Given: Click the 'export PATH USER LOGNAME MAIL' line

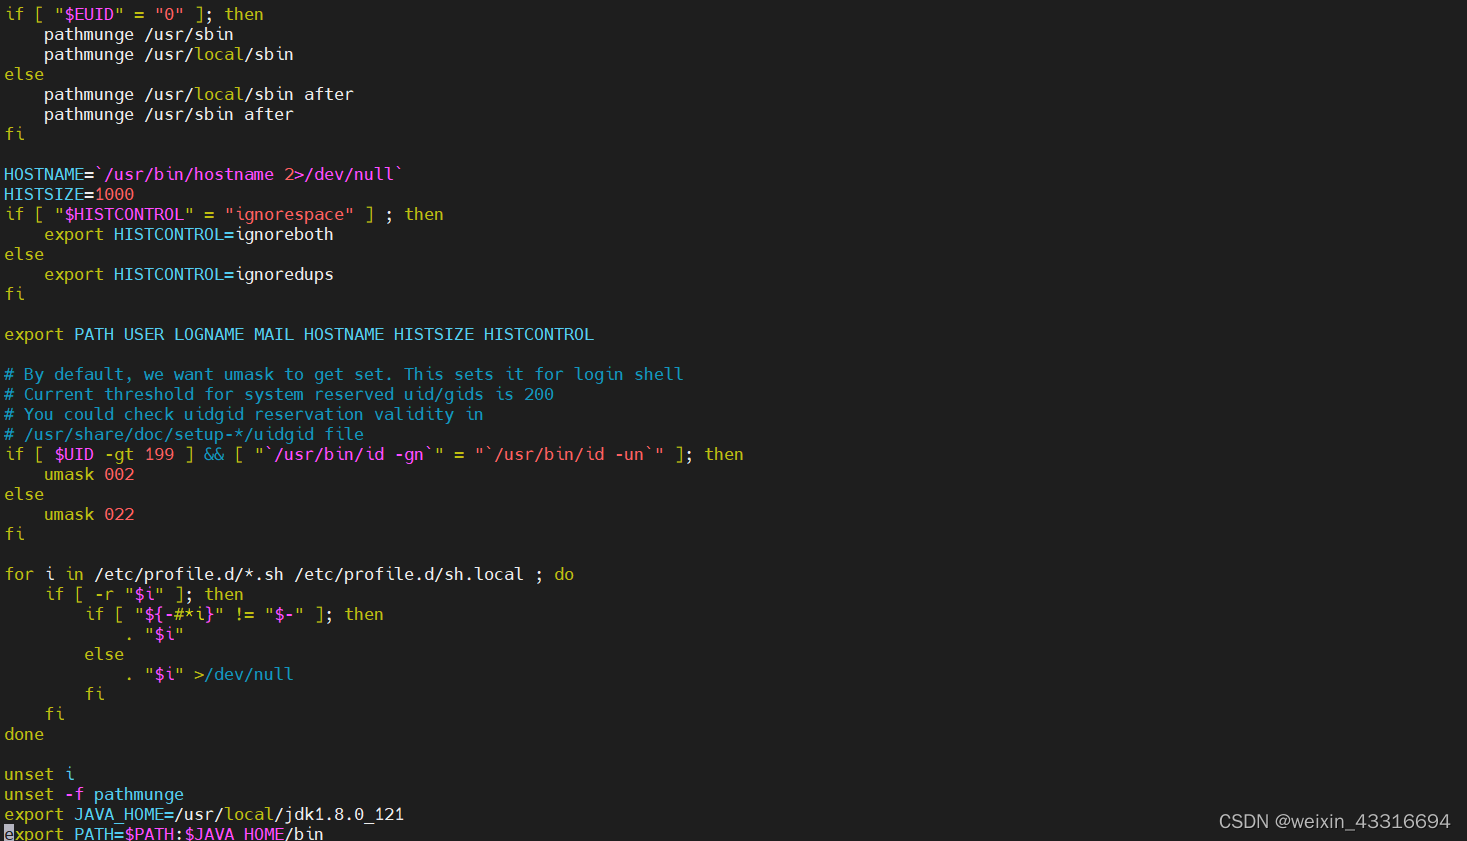Looking at the screenshot, I should click(299, 334).
